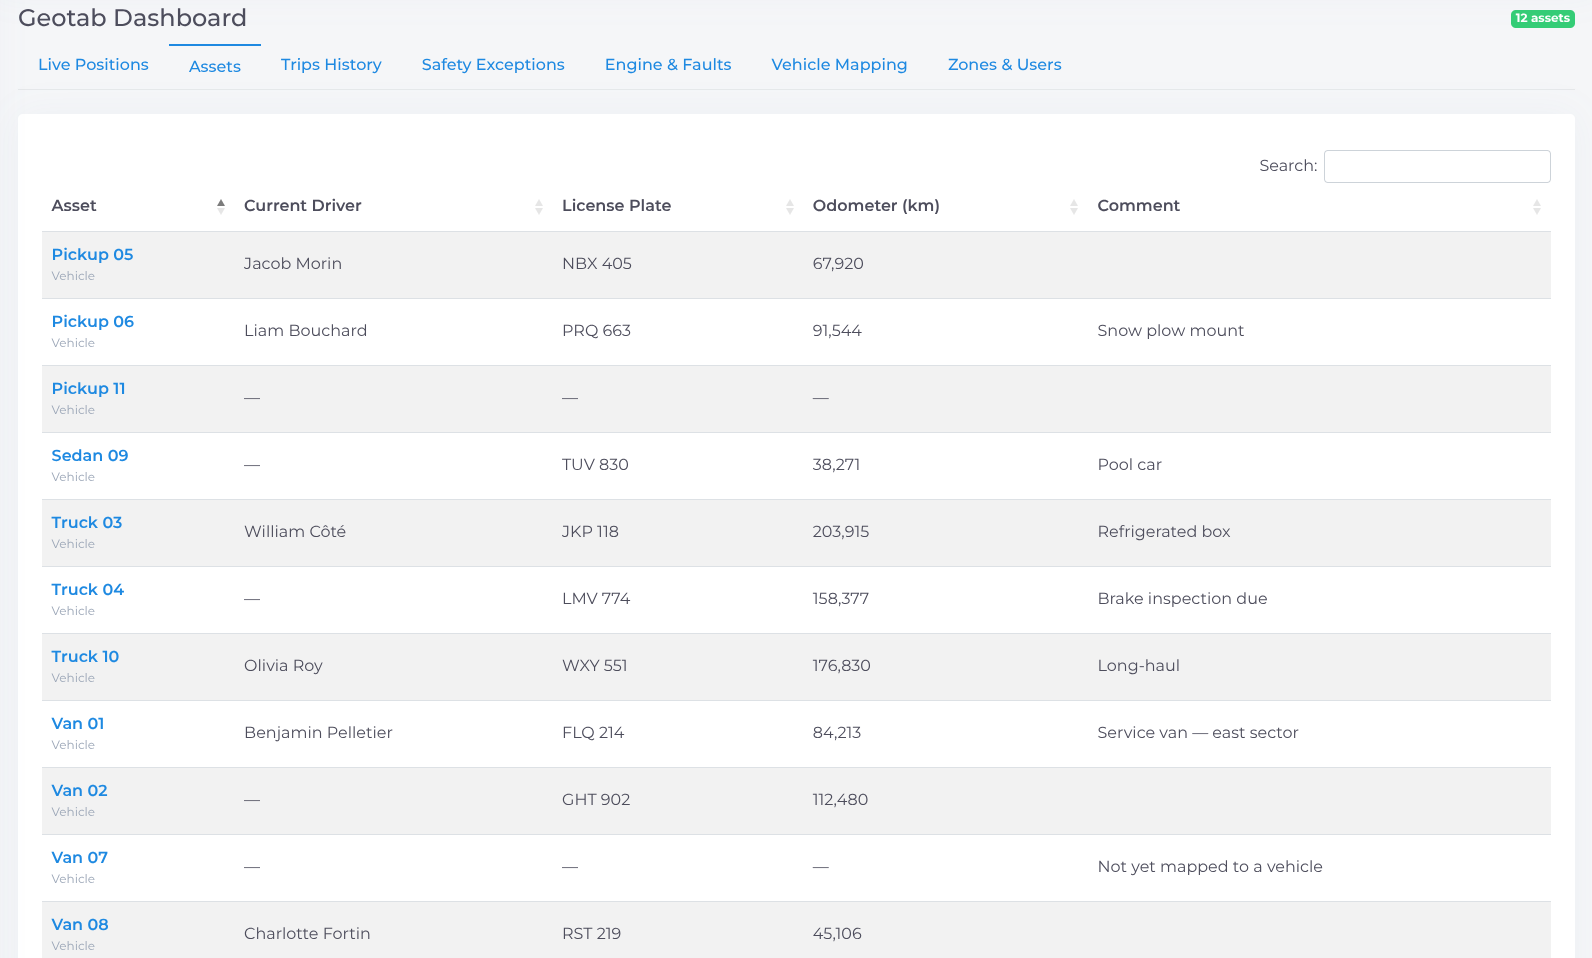Image resolution: width=1592 pixels, height=958 pixels.
Task: Open the Pickup 05 asset link
Action: pos(92,254)
